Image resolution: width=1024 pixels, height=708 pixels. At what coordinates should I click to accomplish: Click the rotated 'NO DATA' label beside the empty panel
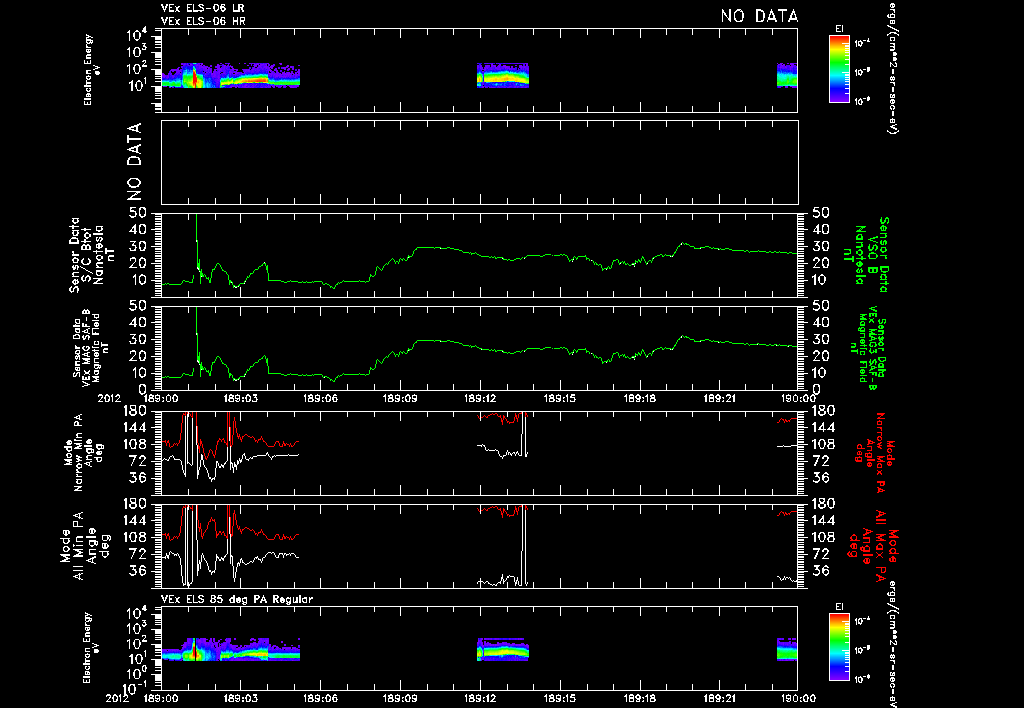134,161
